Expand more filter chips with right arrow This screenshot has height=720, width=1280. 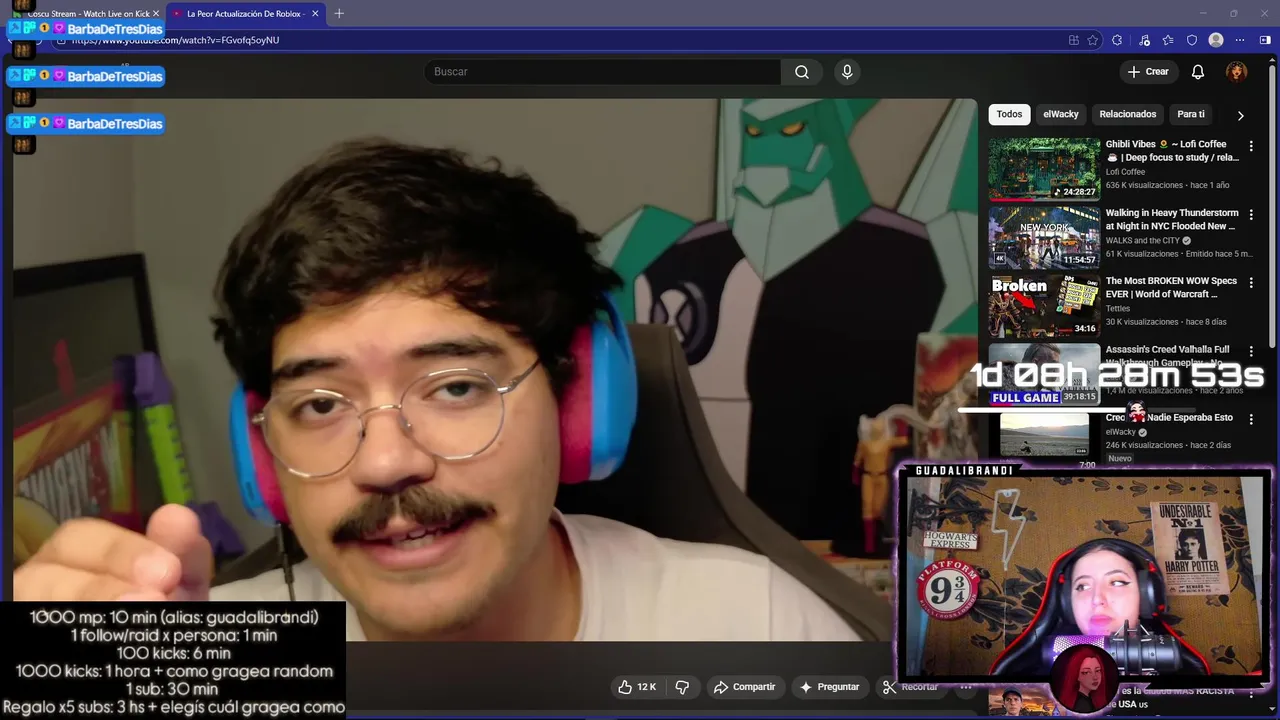click(x=1240, y=115)
